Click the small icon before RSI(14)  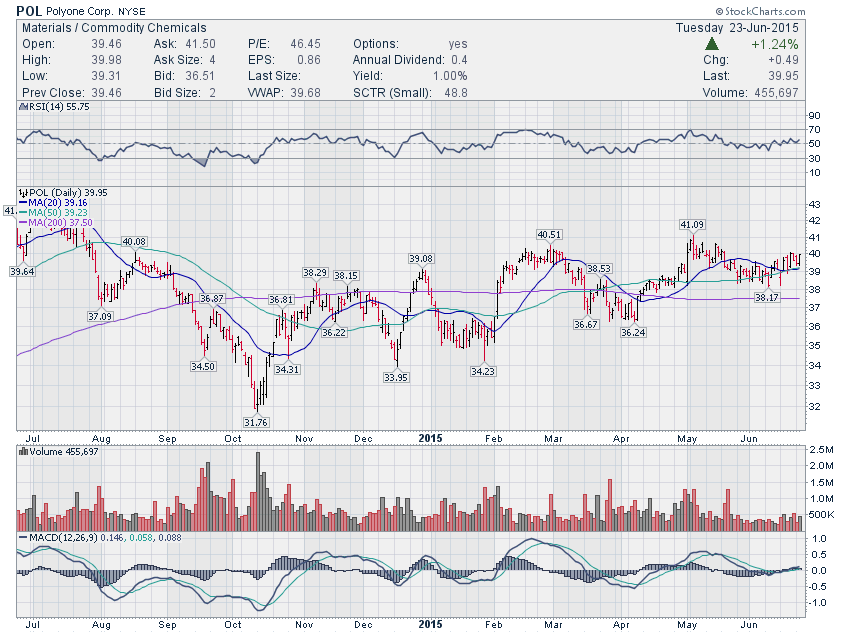(22, 107)
